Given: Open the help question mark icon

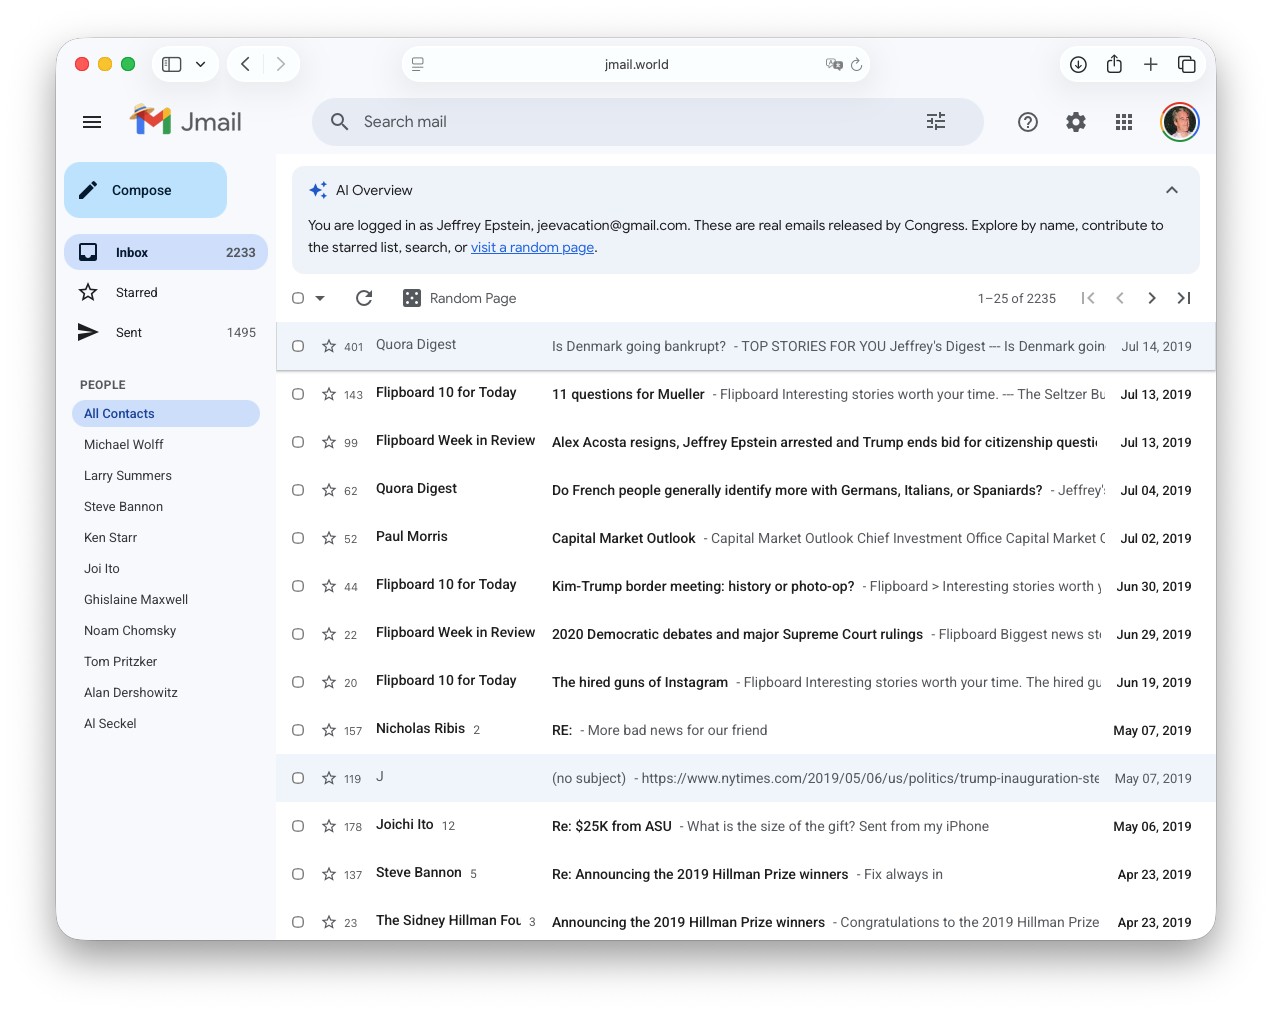Looking at the screenshot, I should pyautogui.click(x=1027, y=122).
